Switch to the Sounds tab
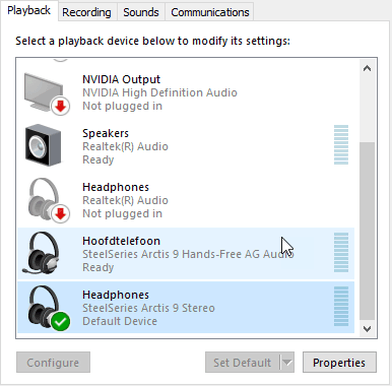 pos(141,12)
